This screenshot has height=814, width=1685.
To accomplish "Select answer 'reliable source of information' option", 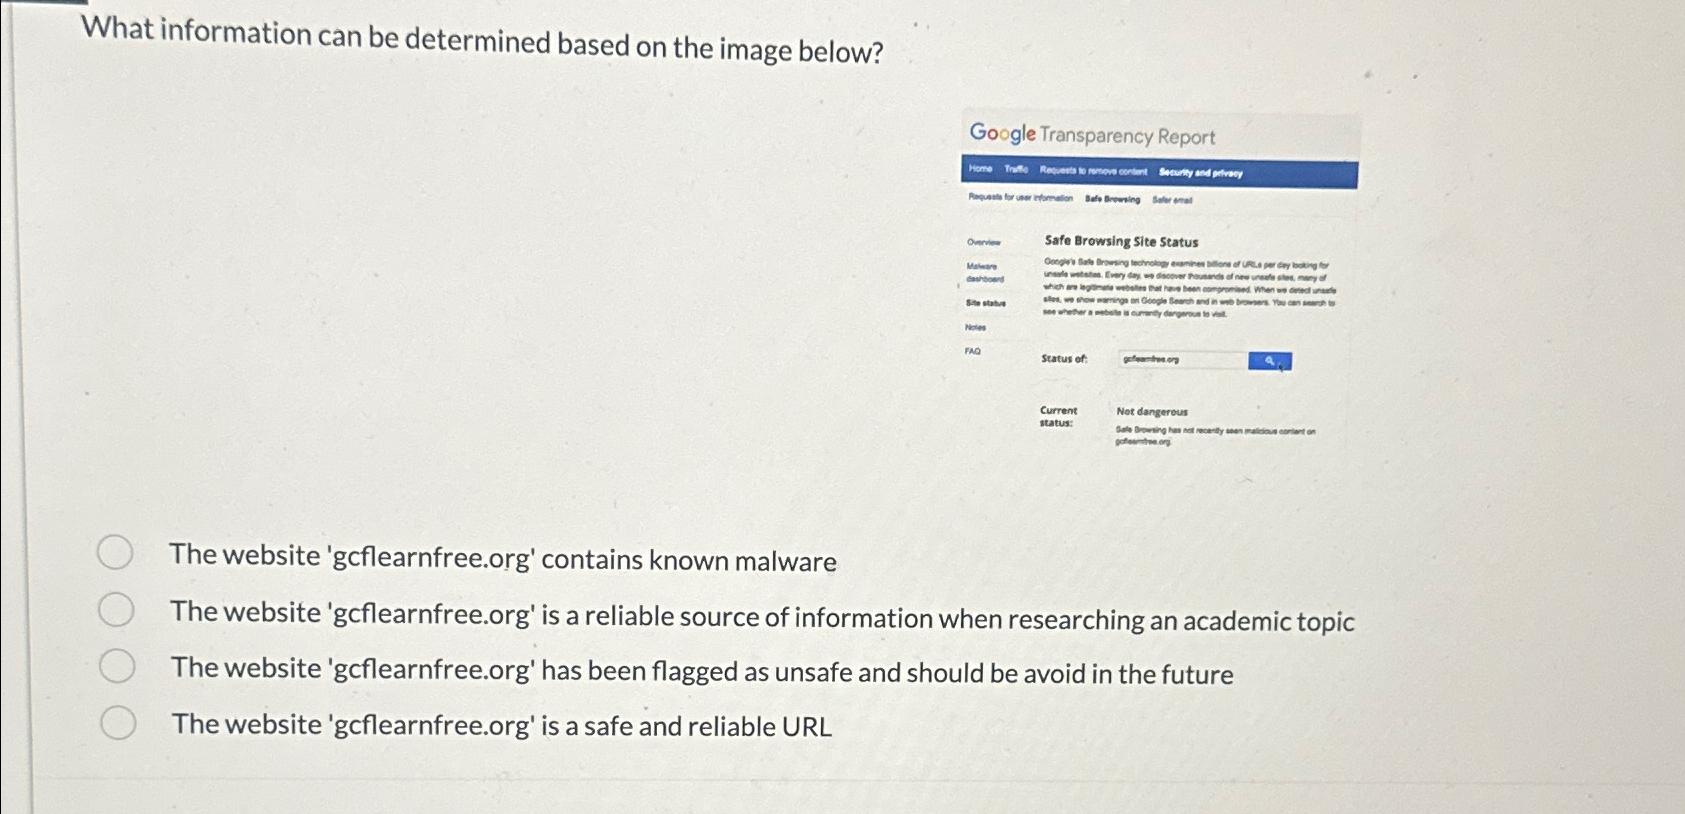I will [x=116, y=609].
